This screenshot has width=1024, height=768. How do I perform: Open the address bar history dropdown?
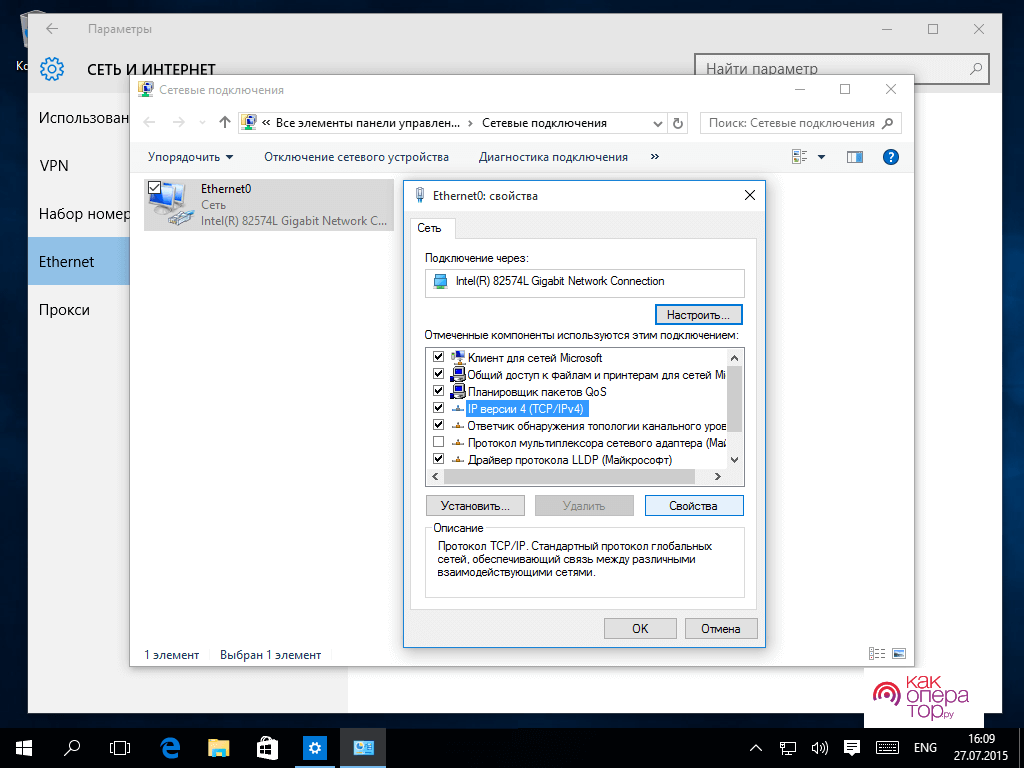pos(658,123)
